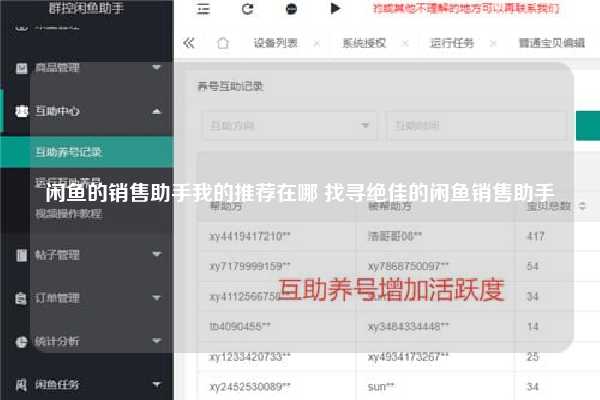Viewport: 600px width, 400px height.
Task: Click the 被帮助方 column header
Action: click(x=390, y=206)
